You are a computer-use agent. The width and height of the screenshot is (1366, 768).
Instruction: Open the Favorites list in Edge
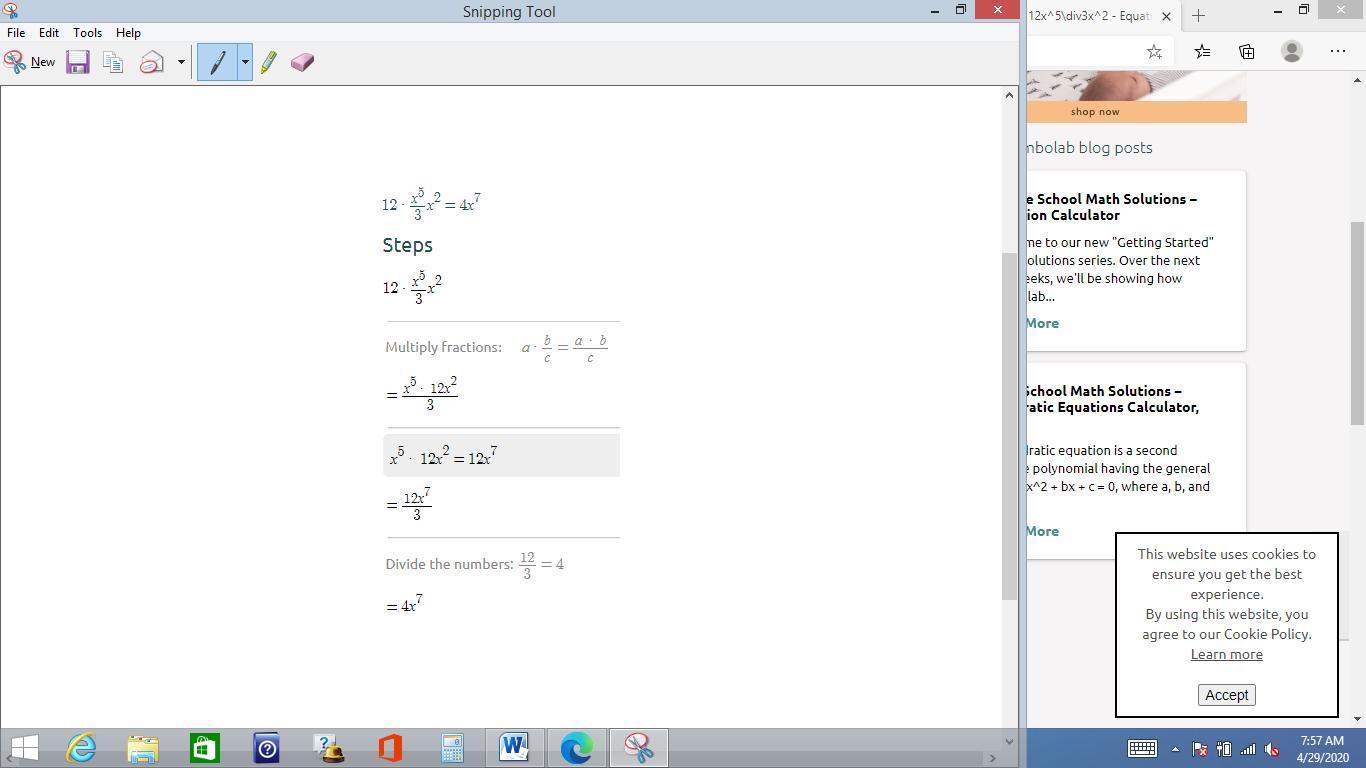coord(1202,51)
